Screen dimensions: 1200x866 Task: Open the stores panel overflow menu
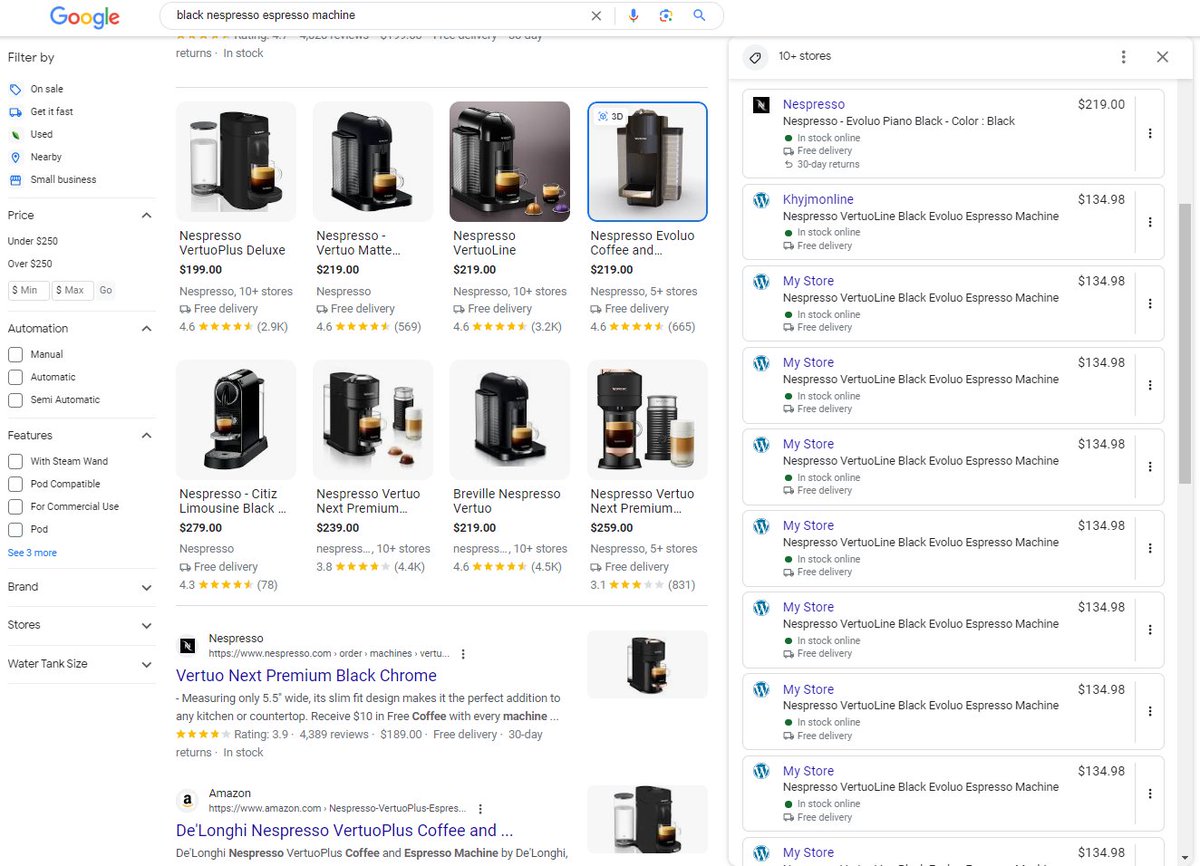[1123, 57]
